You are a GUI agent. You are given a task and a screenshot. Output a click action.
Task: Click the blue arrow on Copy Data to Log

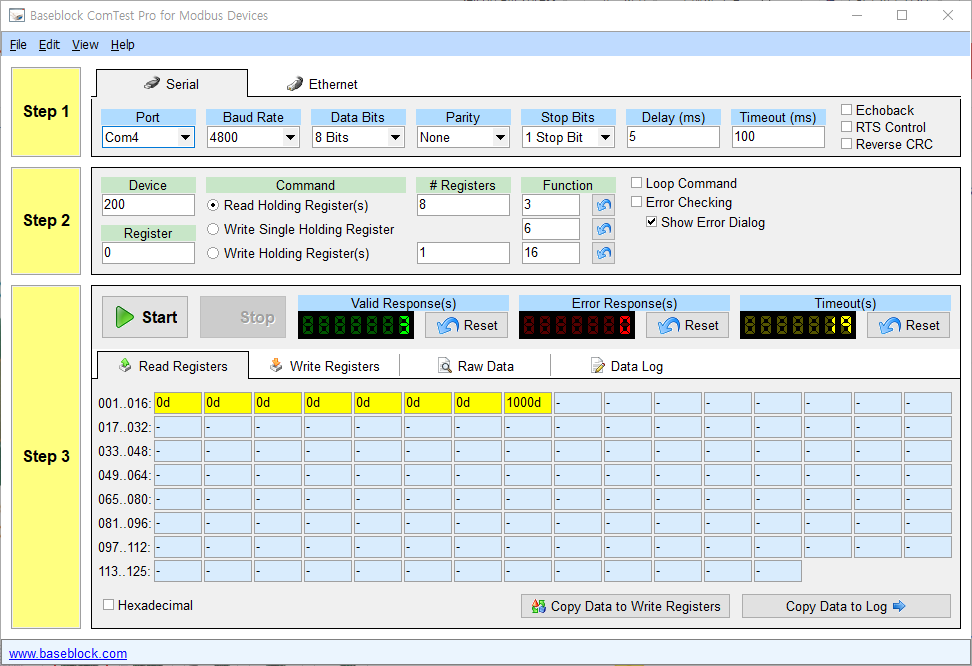pyautogui.click(x=899, y=606)
